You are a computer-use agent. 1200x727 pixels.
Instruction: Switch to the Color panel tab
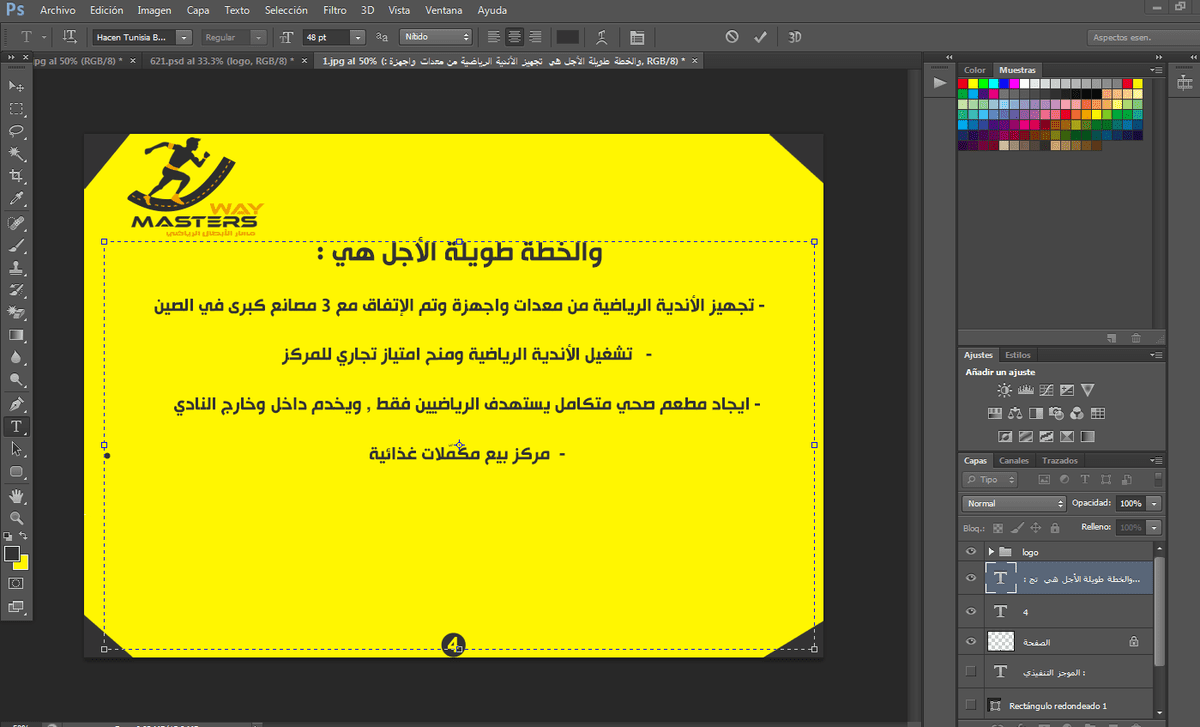click(974, 70)
